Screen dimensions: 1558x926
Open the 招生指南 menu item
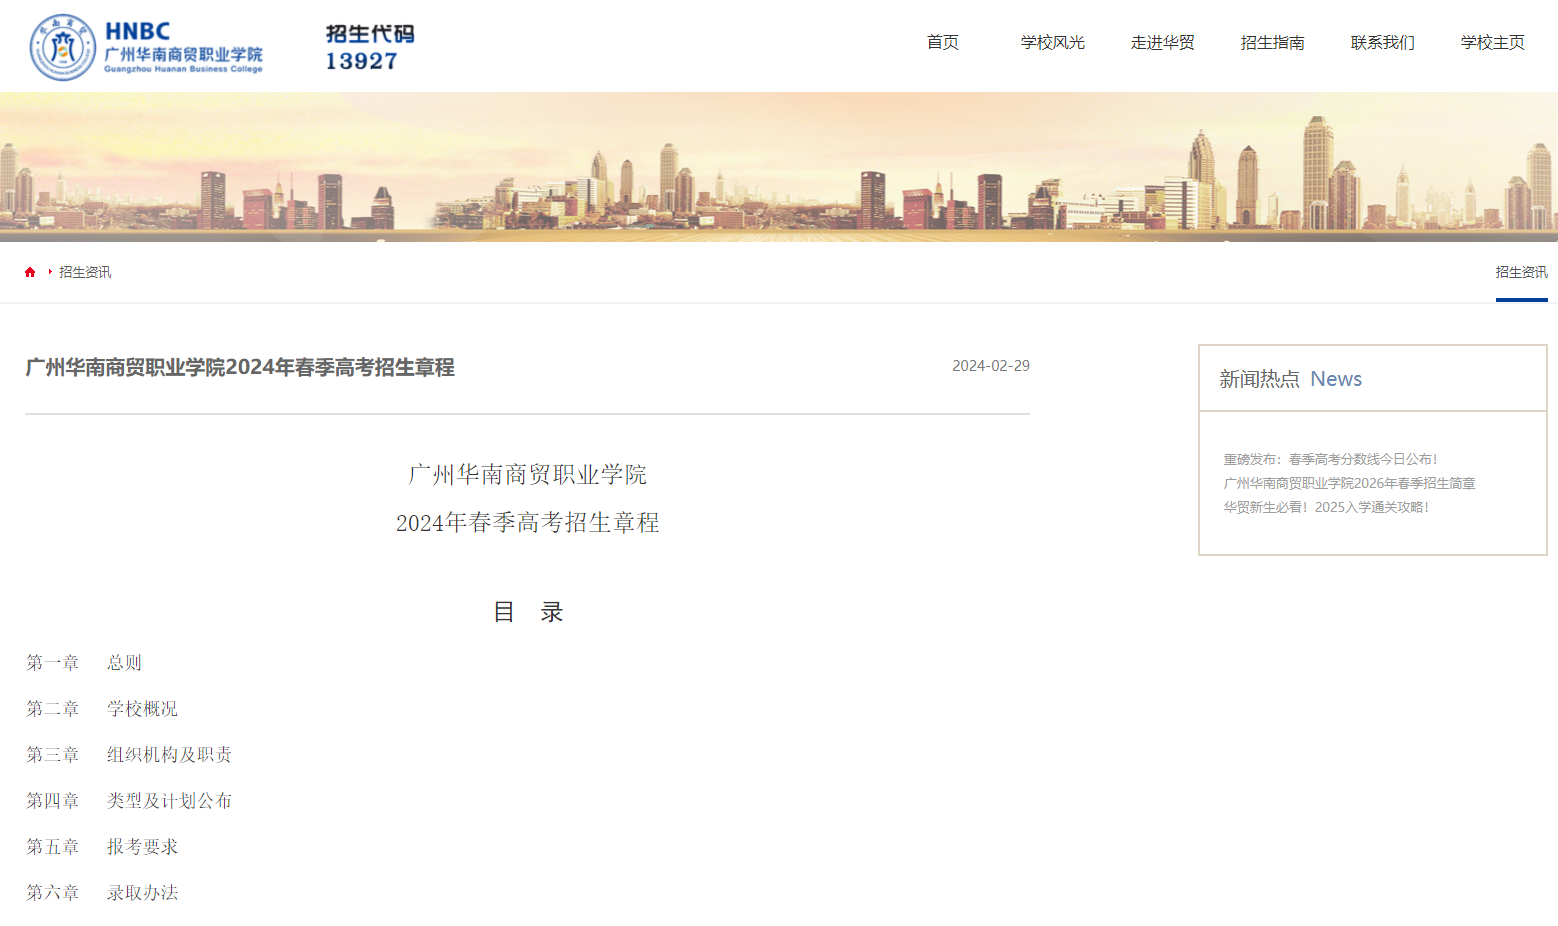[x=1272, y=43]
